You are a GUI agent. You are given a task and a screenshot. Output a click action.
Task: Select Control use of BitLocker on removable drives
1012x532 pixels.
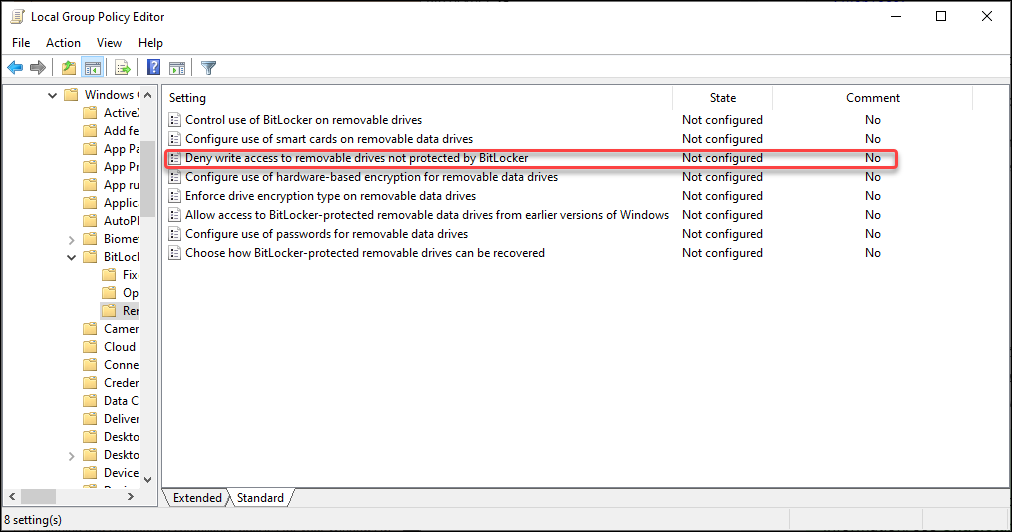[303, 120]
